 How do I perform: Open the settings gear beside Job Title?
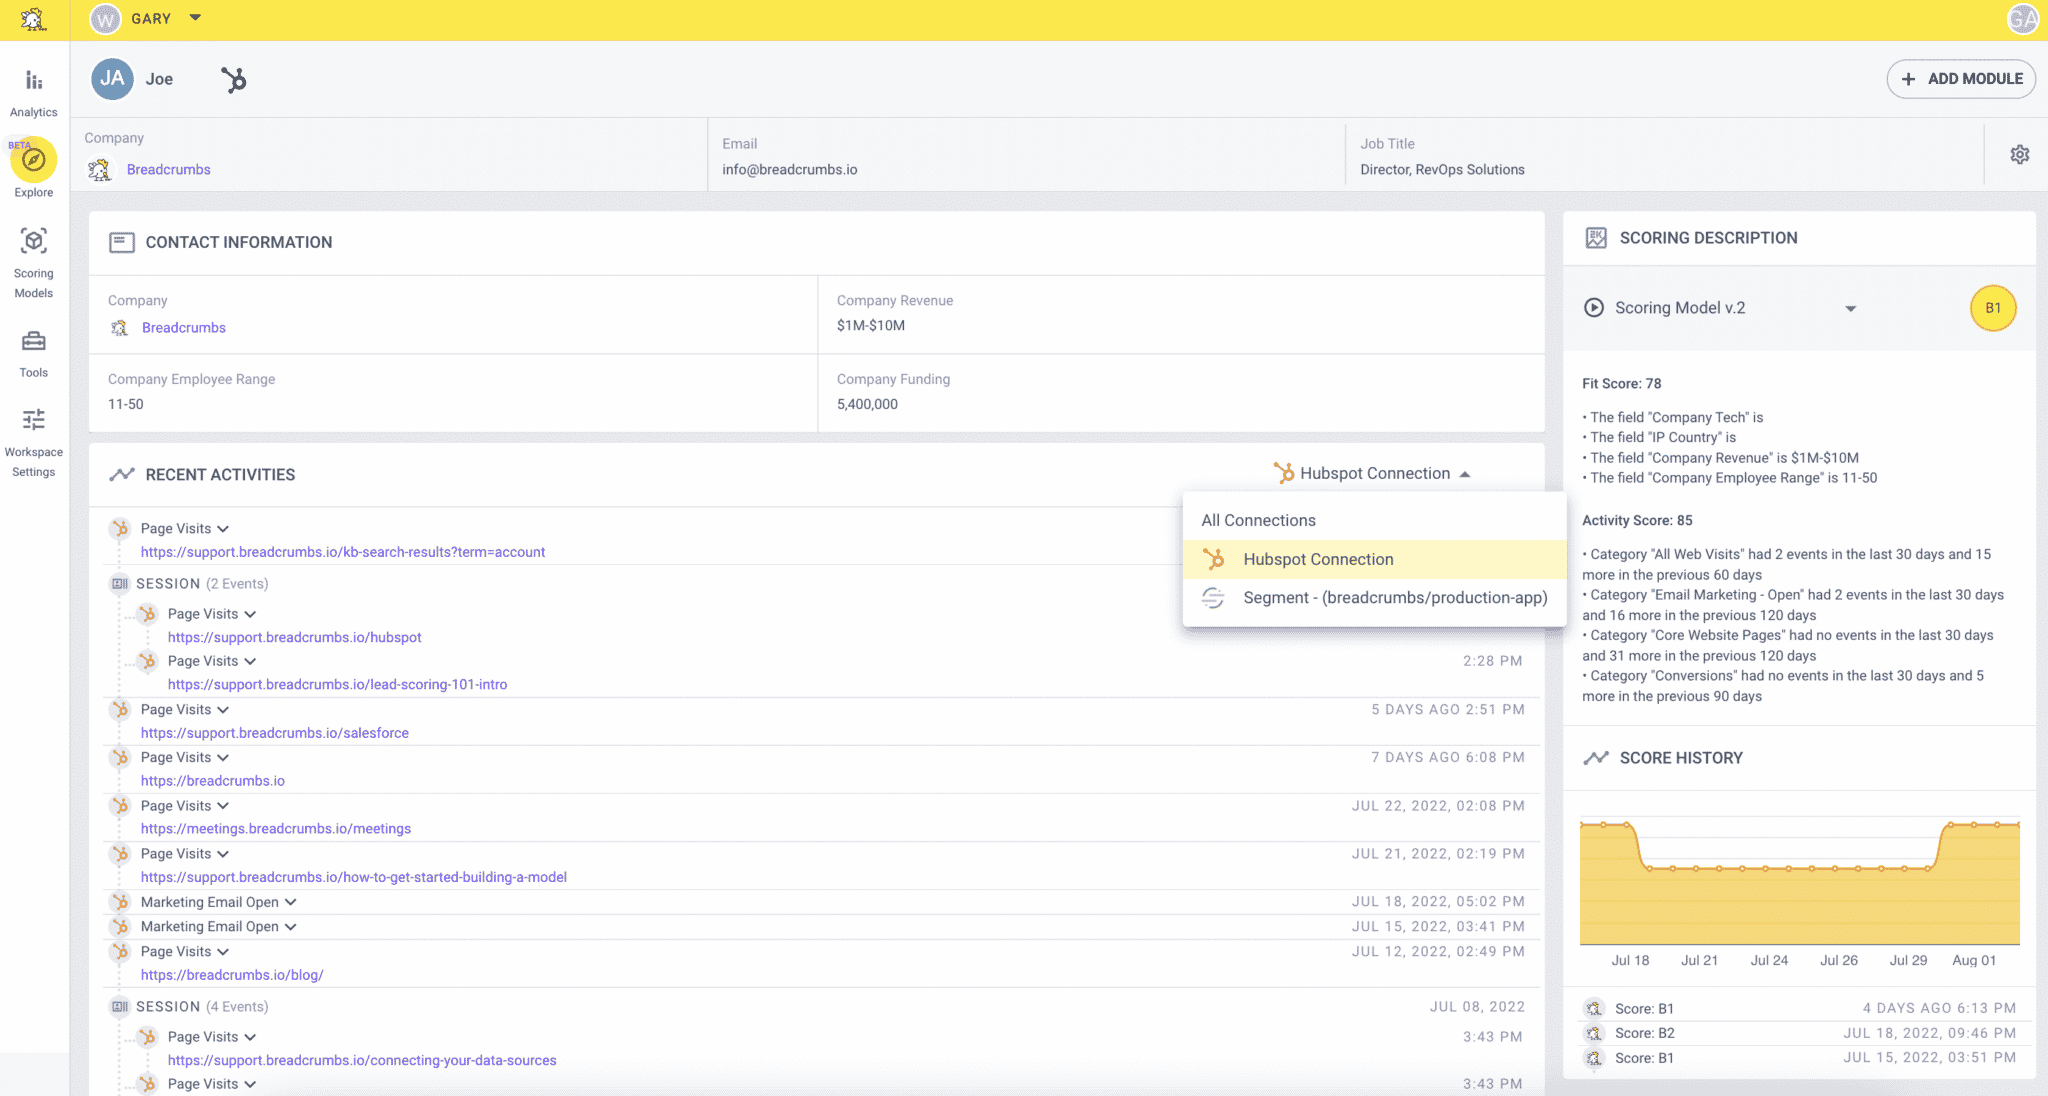tap(2020, 155)
